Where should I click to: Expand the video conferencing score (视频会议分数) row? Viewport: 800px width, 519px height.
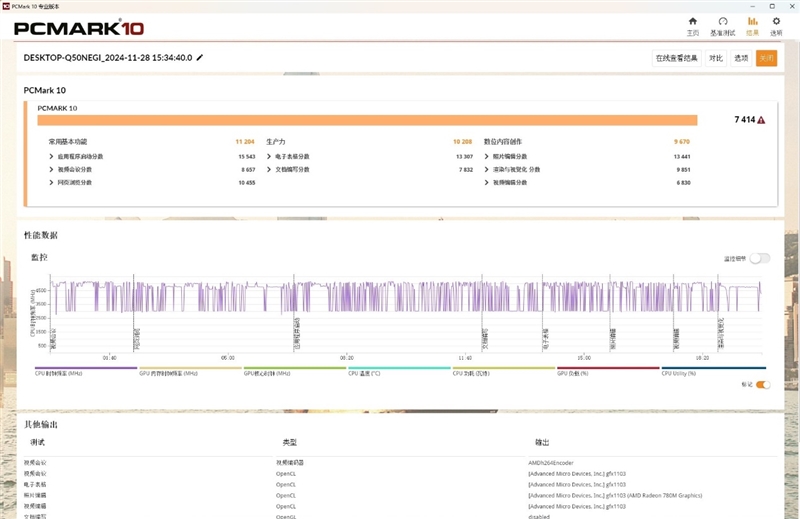pos(51,170)
